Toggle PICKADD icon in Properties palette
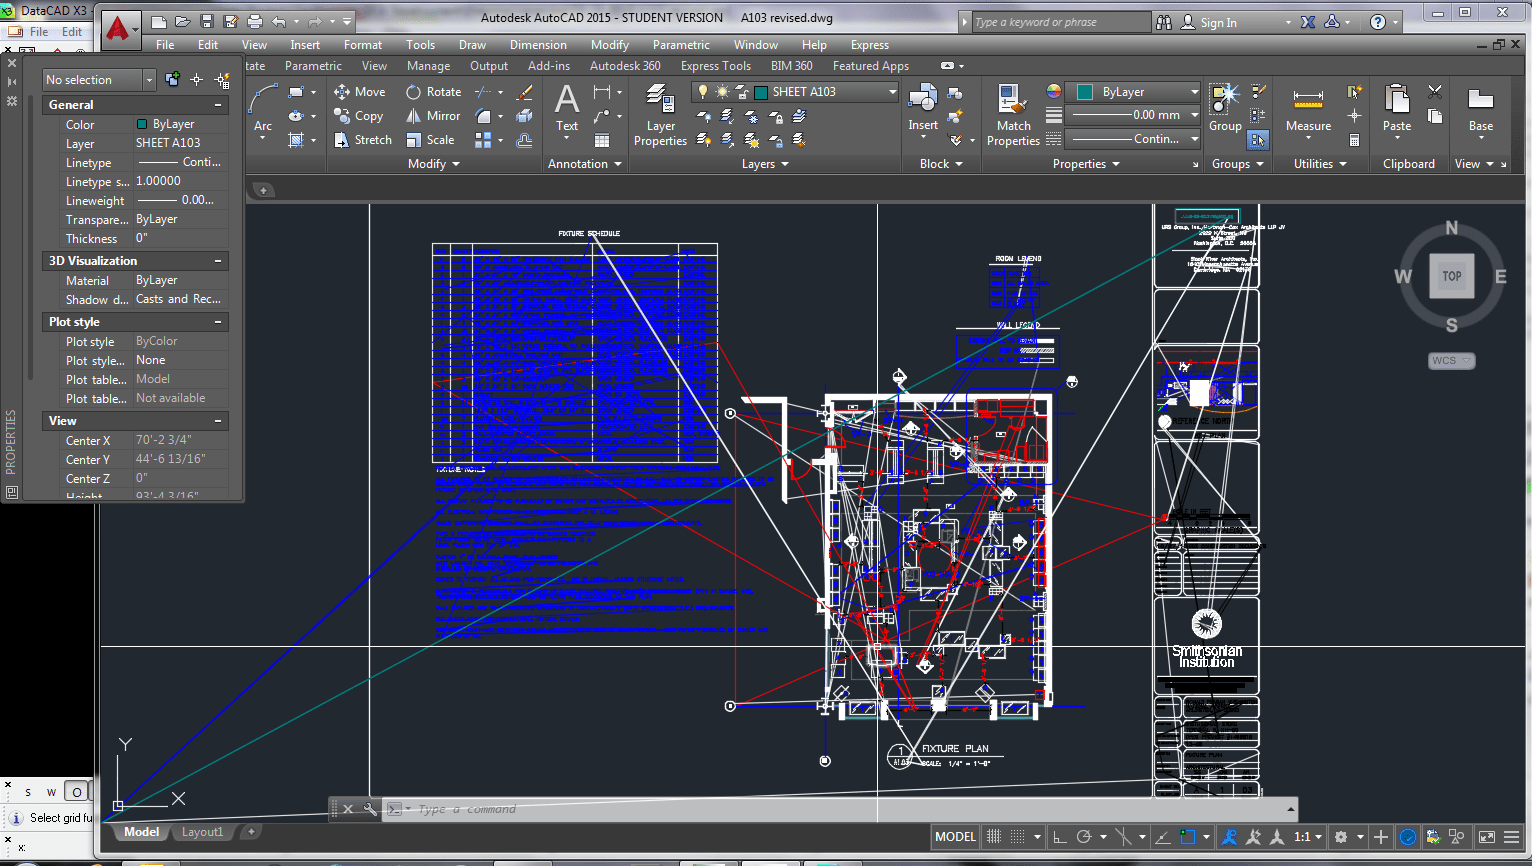 click(x=172, y=80)
